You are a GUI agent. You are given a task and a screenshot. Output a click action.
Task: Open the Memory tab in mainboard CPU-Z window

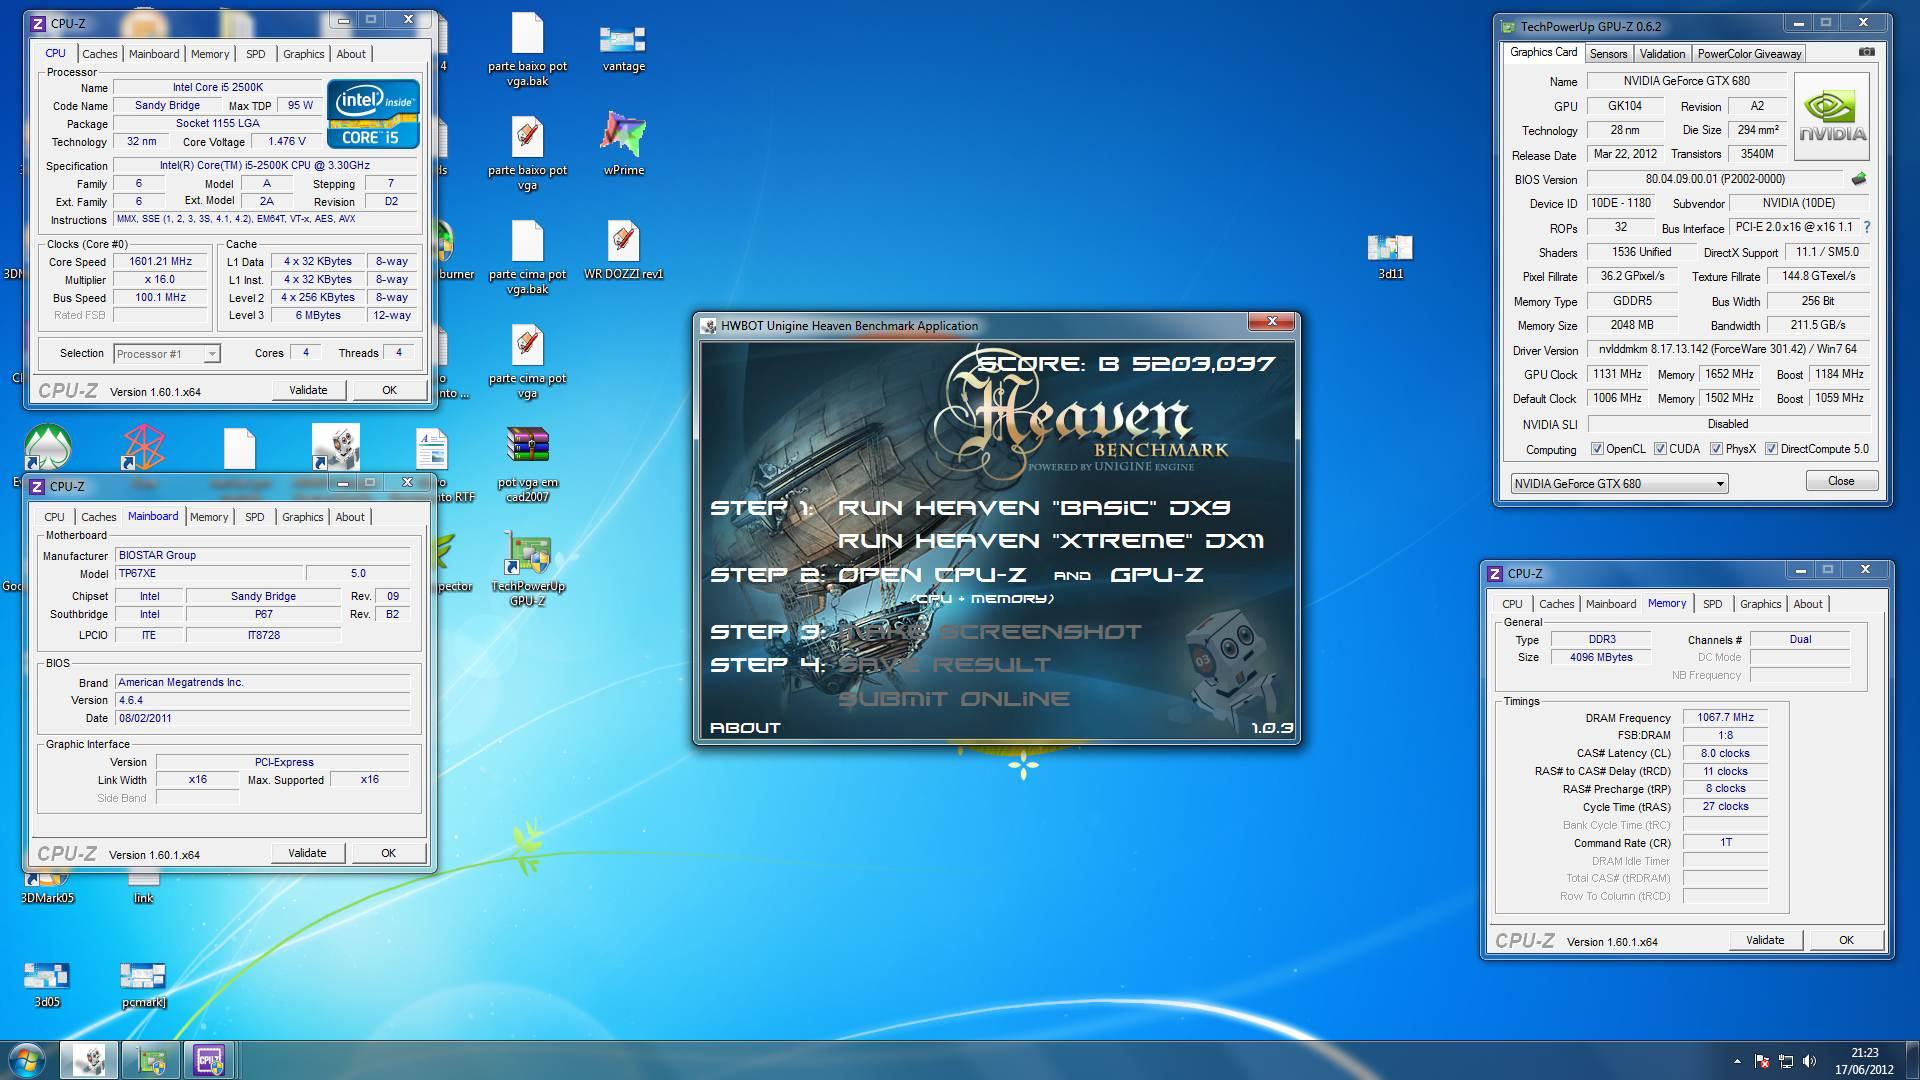pyautogui.click(x=209, y=517)
